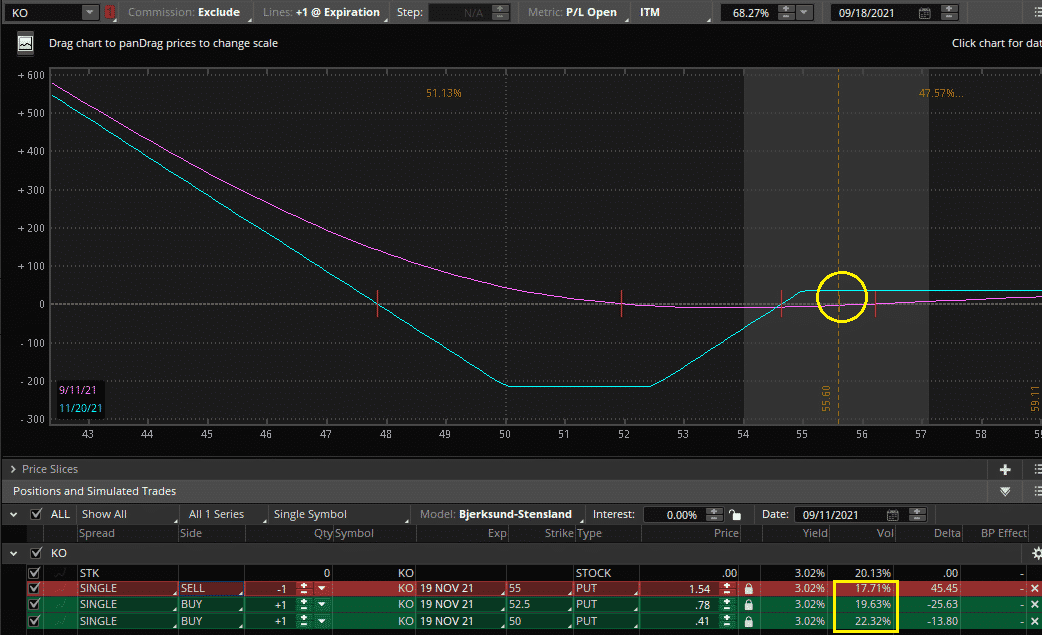Open Commission Exclude dropdown
The image size is (1042, 635).
coord(188,12)
